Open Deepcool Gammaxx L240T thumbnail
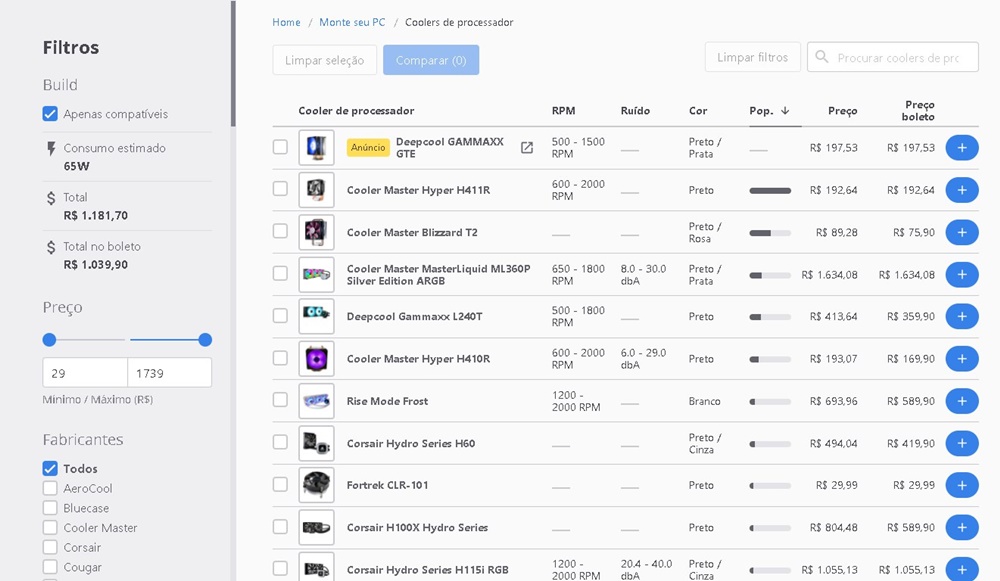 [x=316, y=316]
